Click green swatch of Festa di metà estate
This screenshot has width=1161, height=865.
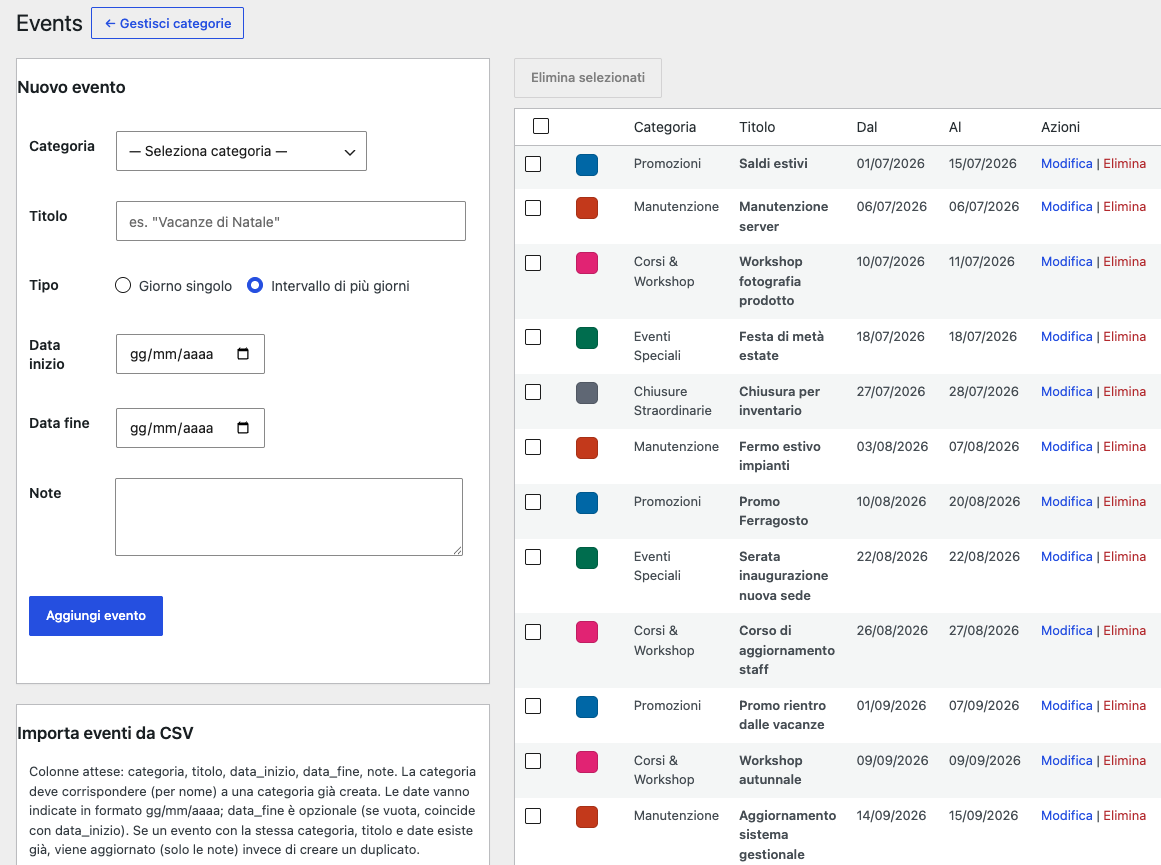587,338
